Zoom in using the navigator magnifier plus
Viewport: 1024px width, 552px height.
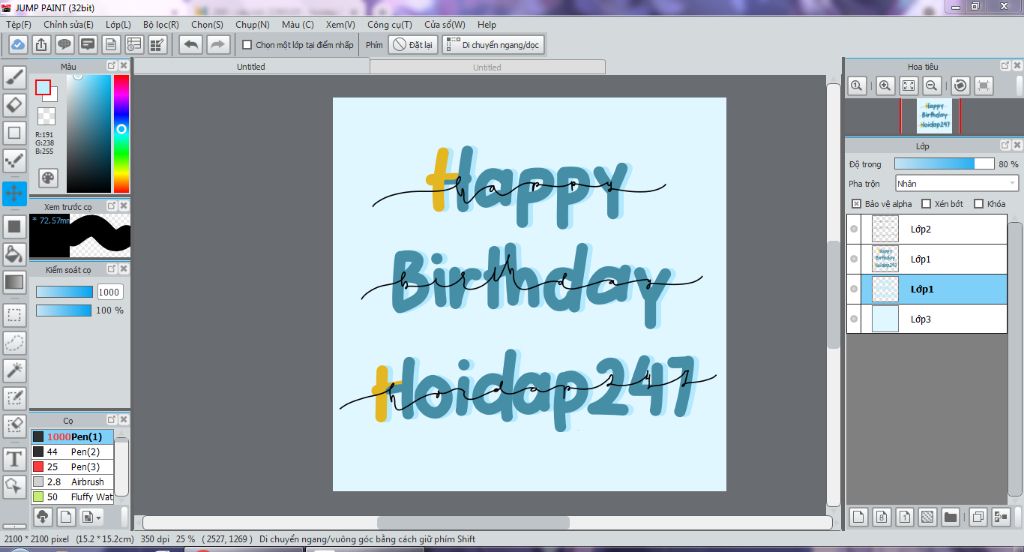point(885,86)
